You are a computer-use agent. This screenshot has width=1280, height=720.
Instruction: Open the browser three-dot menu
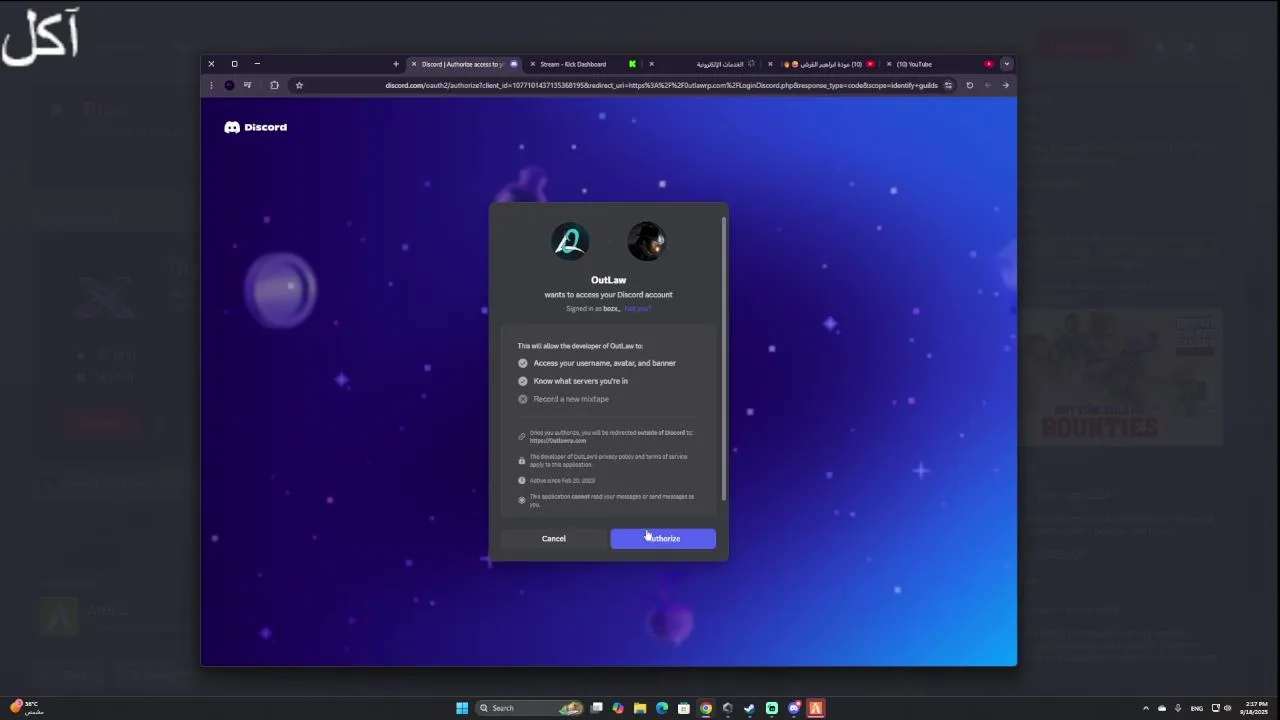coord(211,85)
